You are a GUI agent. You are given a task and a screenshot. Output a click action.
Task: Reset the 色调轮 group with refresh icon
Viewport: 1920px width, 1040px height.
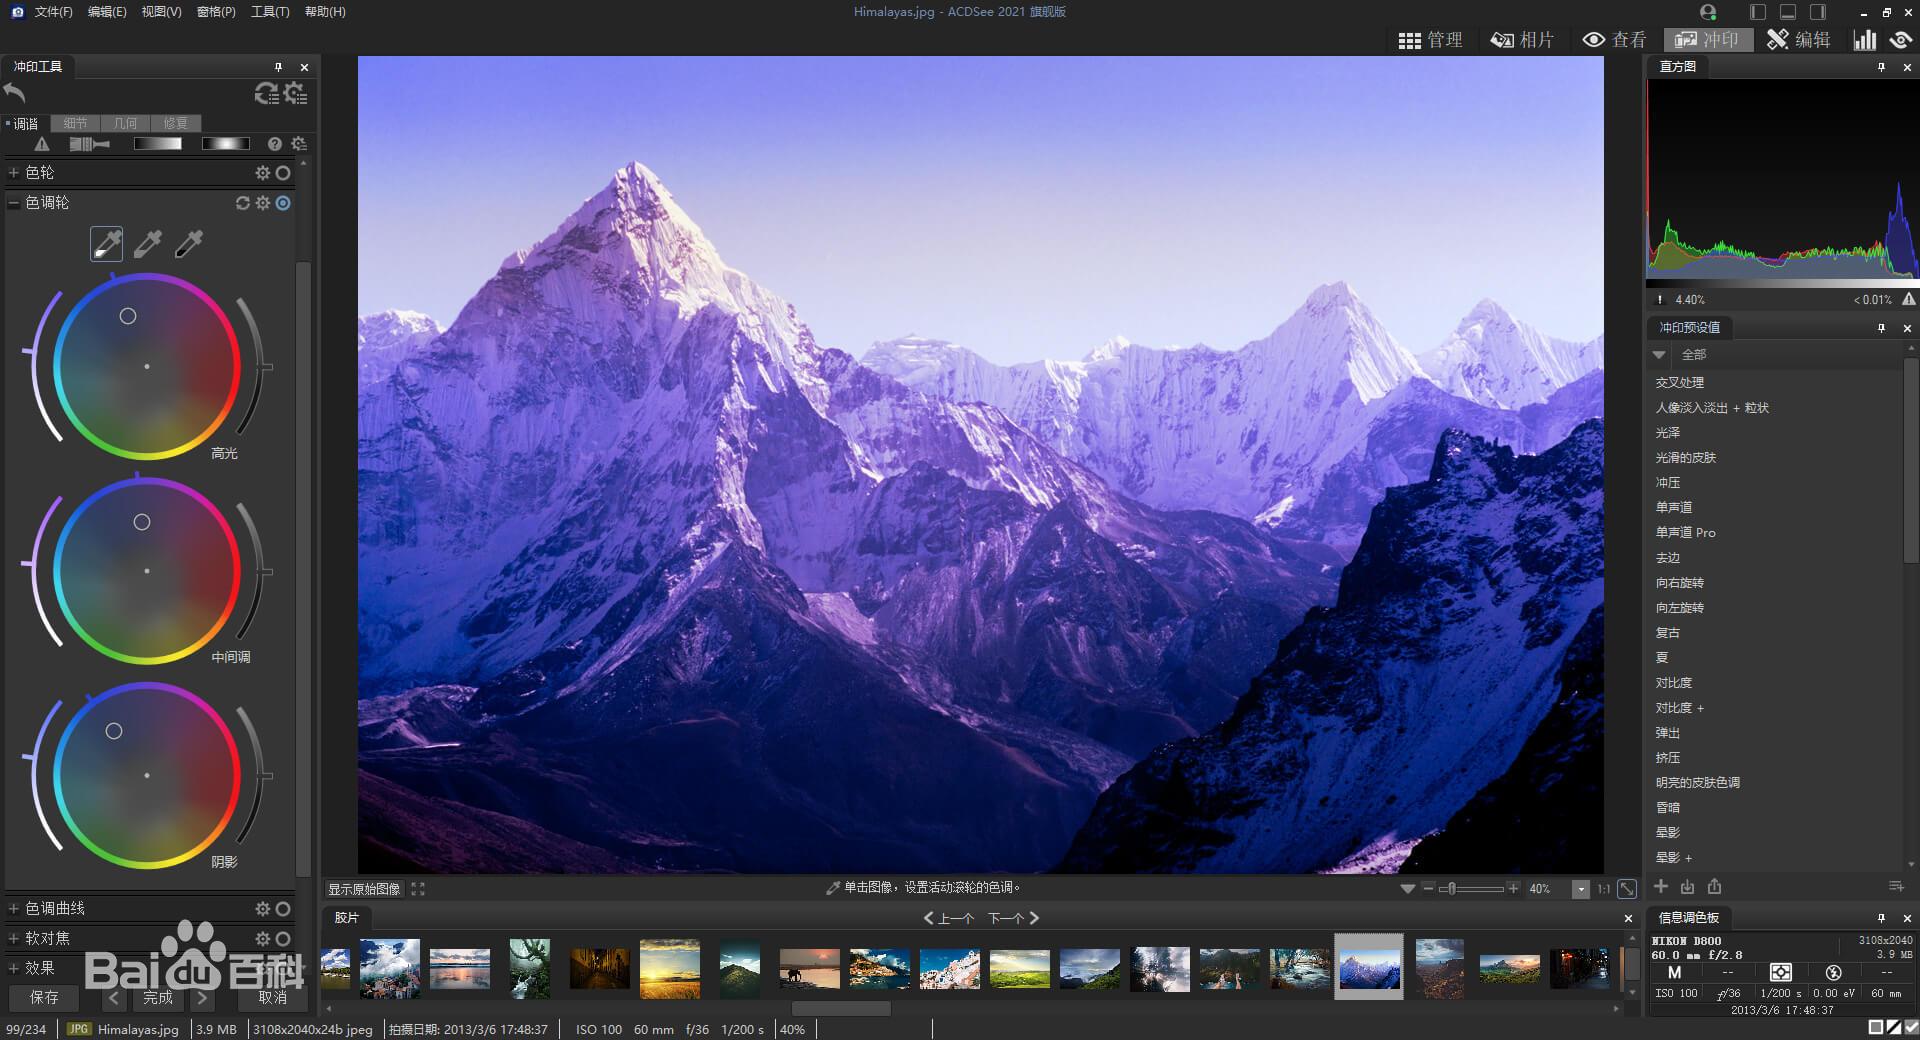(x=243, y=203)
